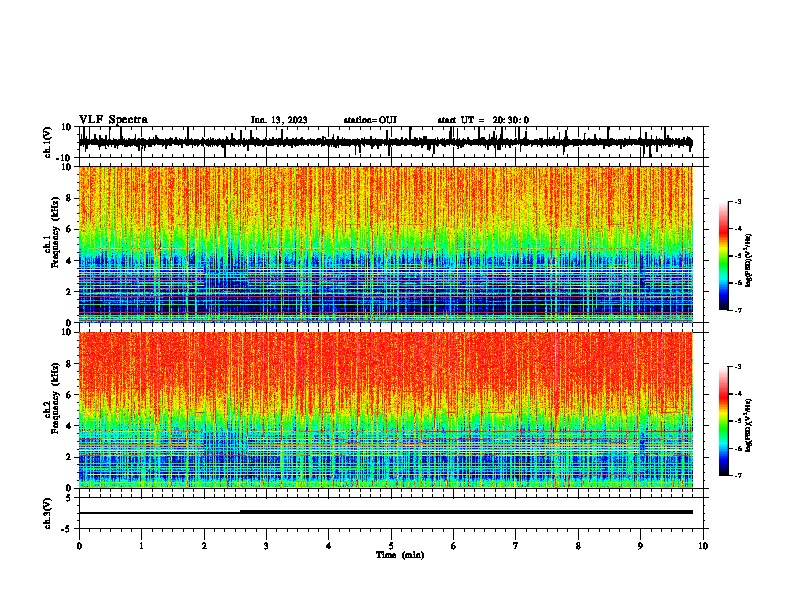Select the start UT = 20:30: 0 text
Viewport: 792px width, 612px height.
pyautogui.click(x=483, y=120)
